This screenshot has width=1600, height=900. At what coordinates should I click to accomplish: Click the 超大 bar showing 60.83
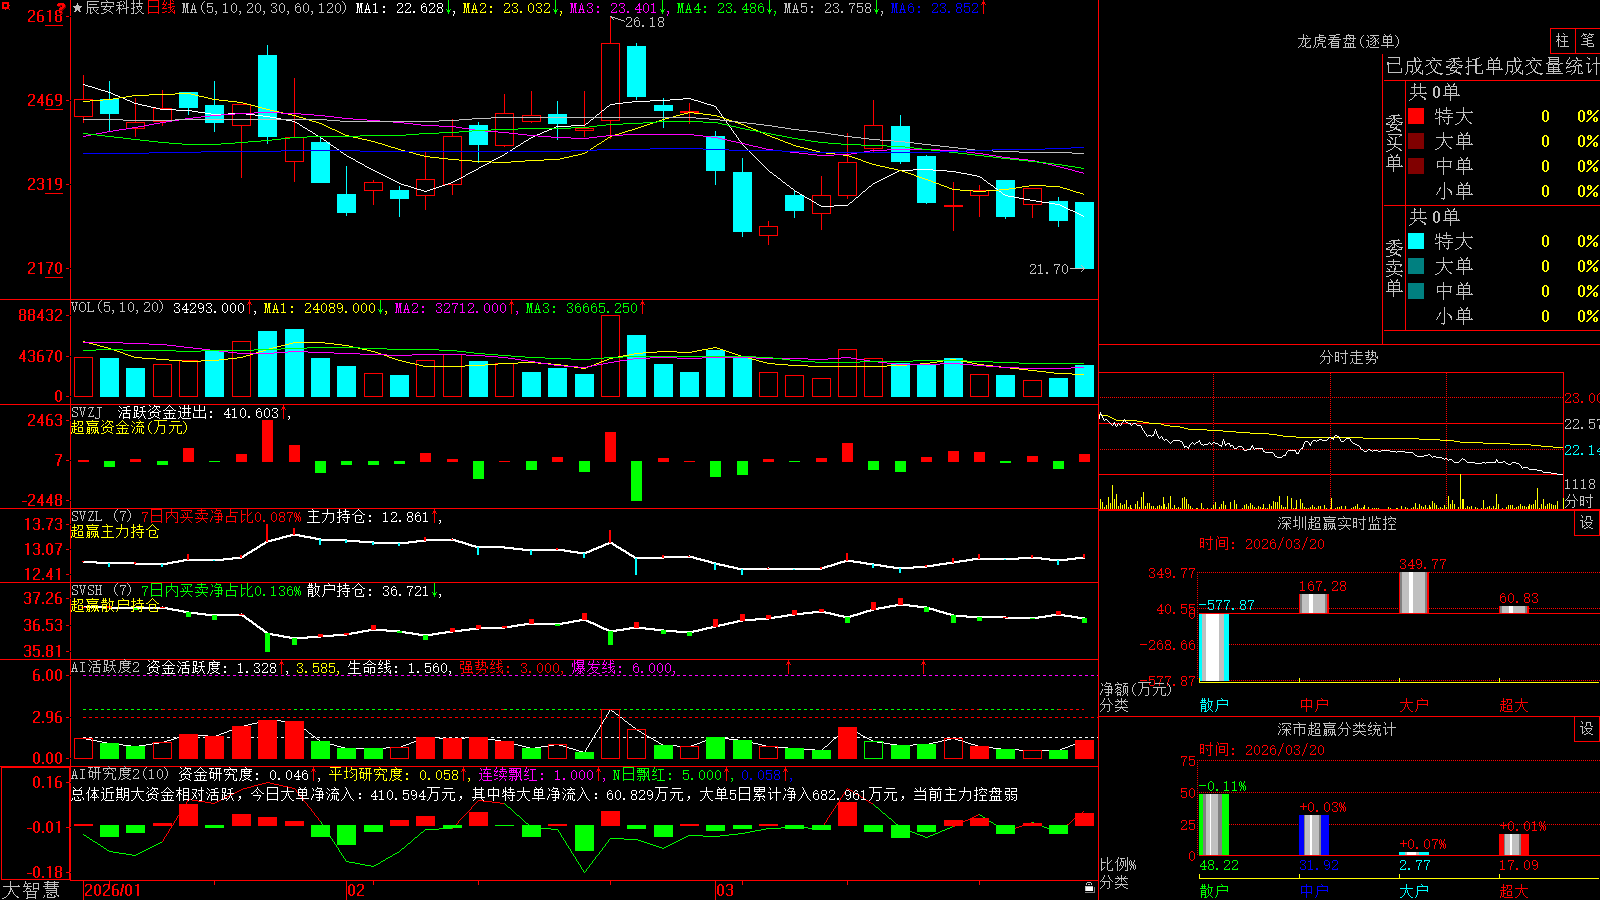coord(1514,609)
